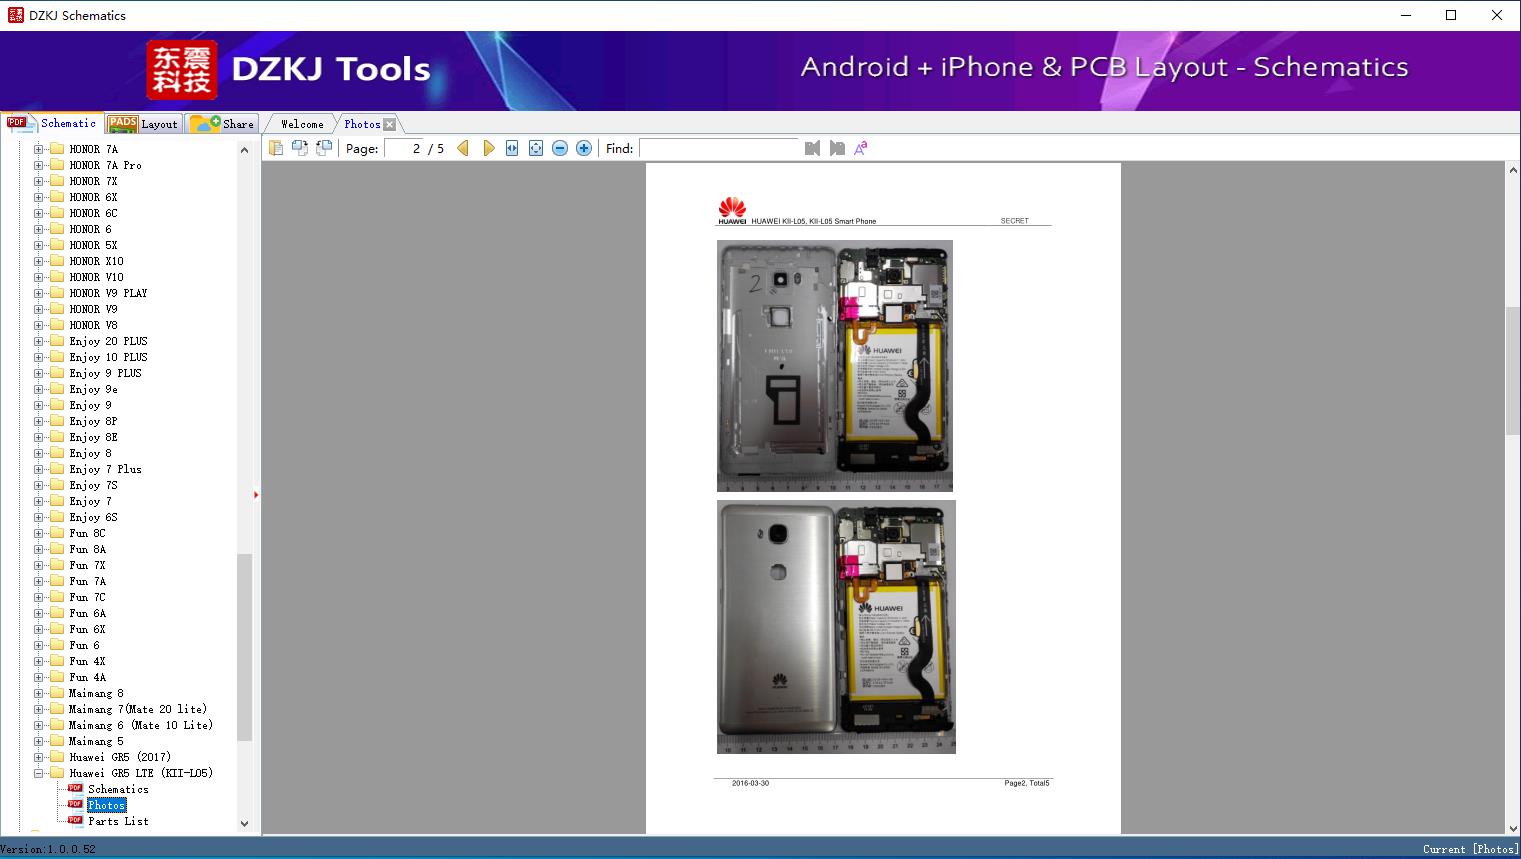The image size is (1521, 859).
Task: Select the HONOR 6C folder
Action: coord(93,213)
